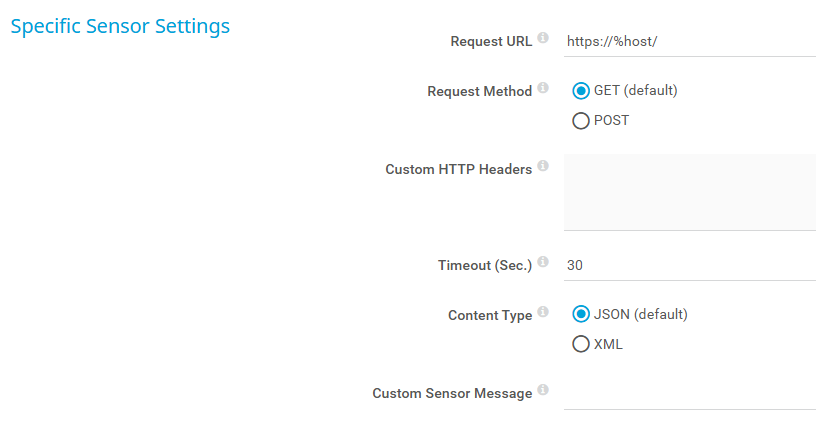Select the GET (default) request method
Screen dimensions: 816x422
(x=581, y=91)
